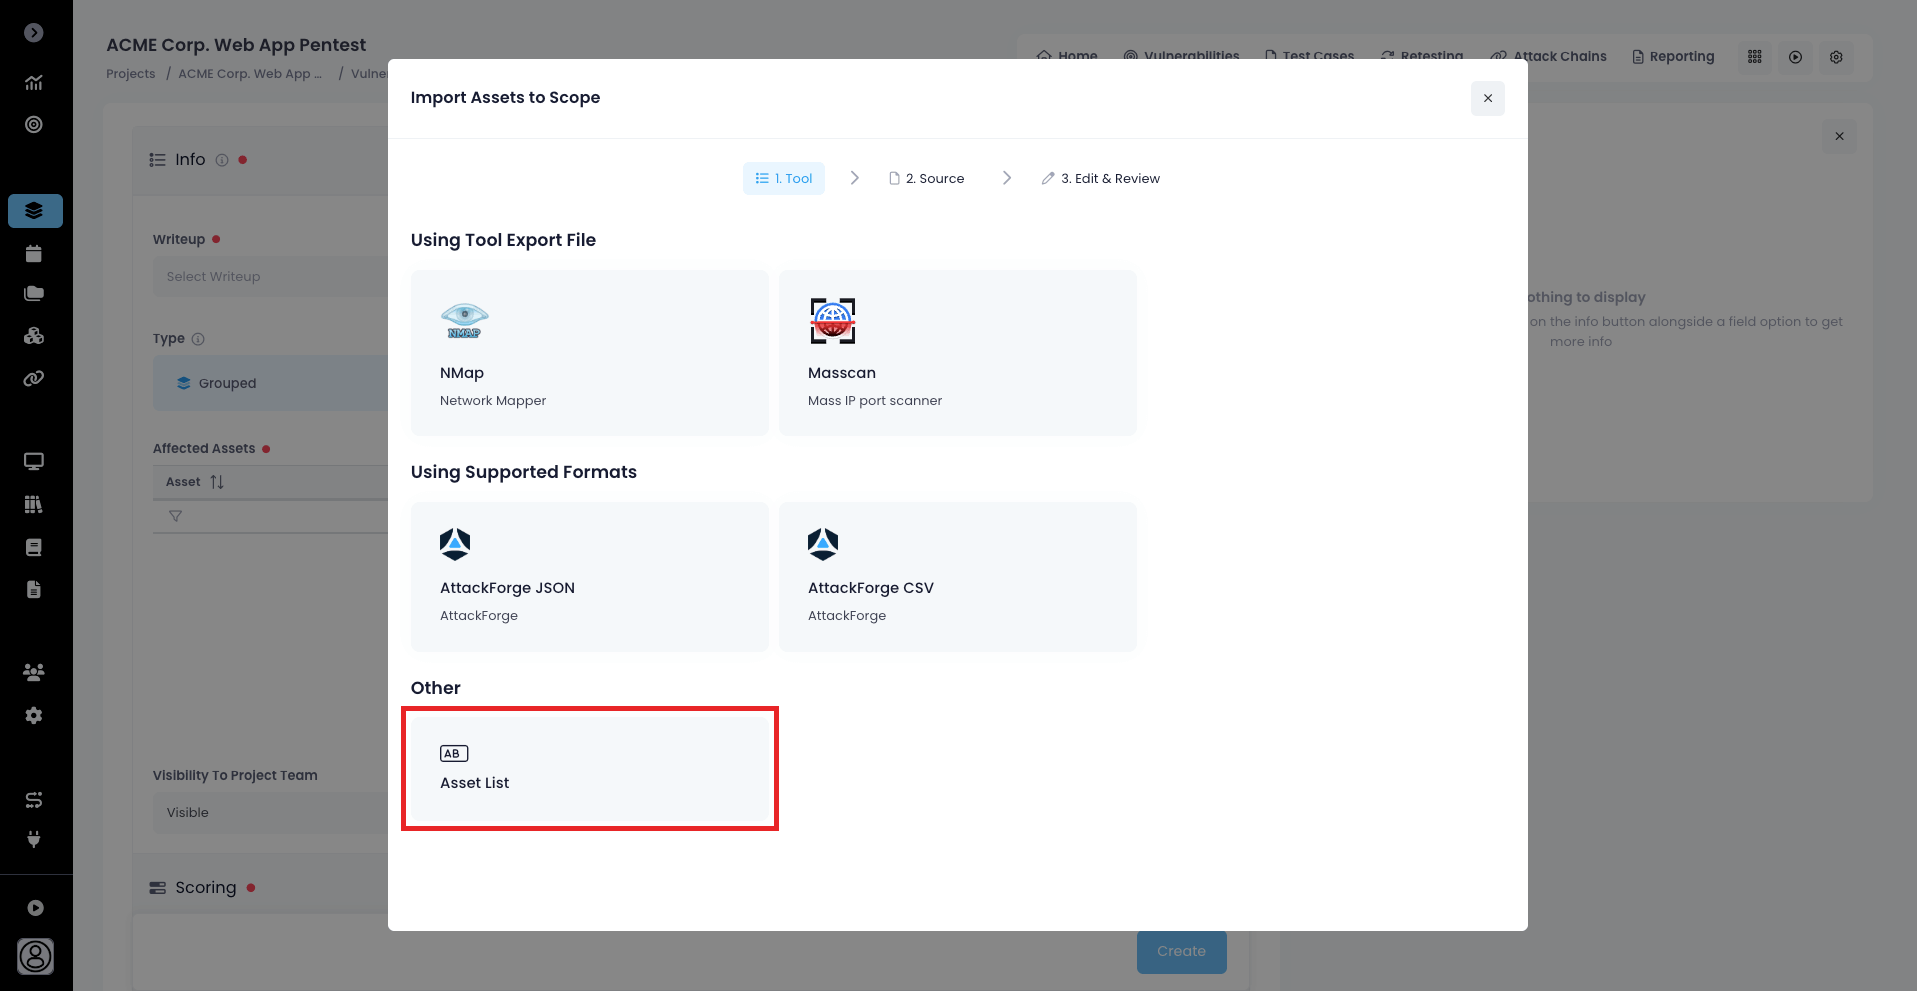Viewport: 1917px width, 991px height.
Task: Jump to step 3. Edit & Review
Action: (1100, 179)
